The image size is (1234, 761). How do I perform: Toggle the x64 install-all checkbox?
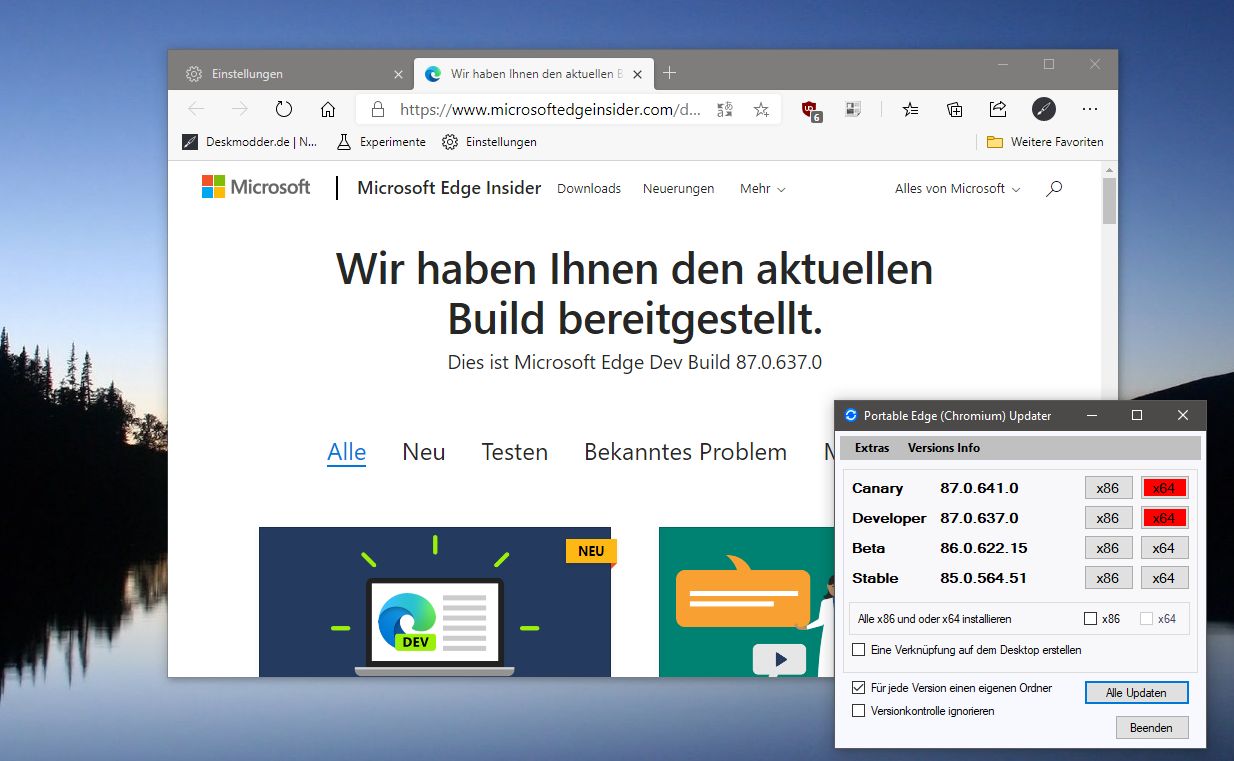point(1147,619)
